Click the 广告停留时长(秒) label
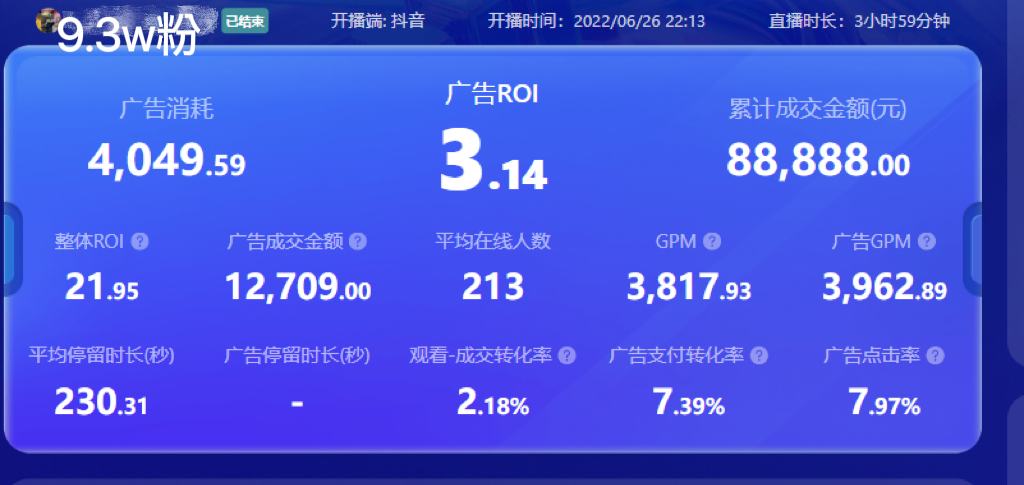This screenshot has height=485, width=1024. 297,356
